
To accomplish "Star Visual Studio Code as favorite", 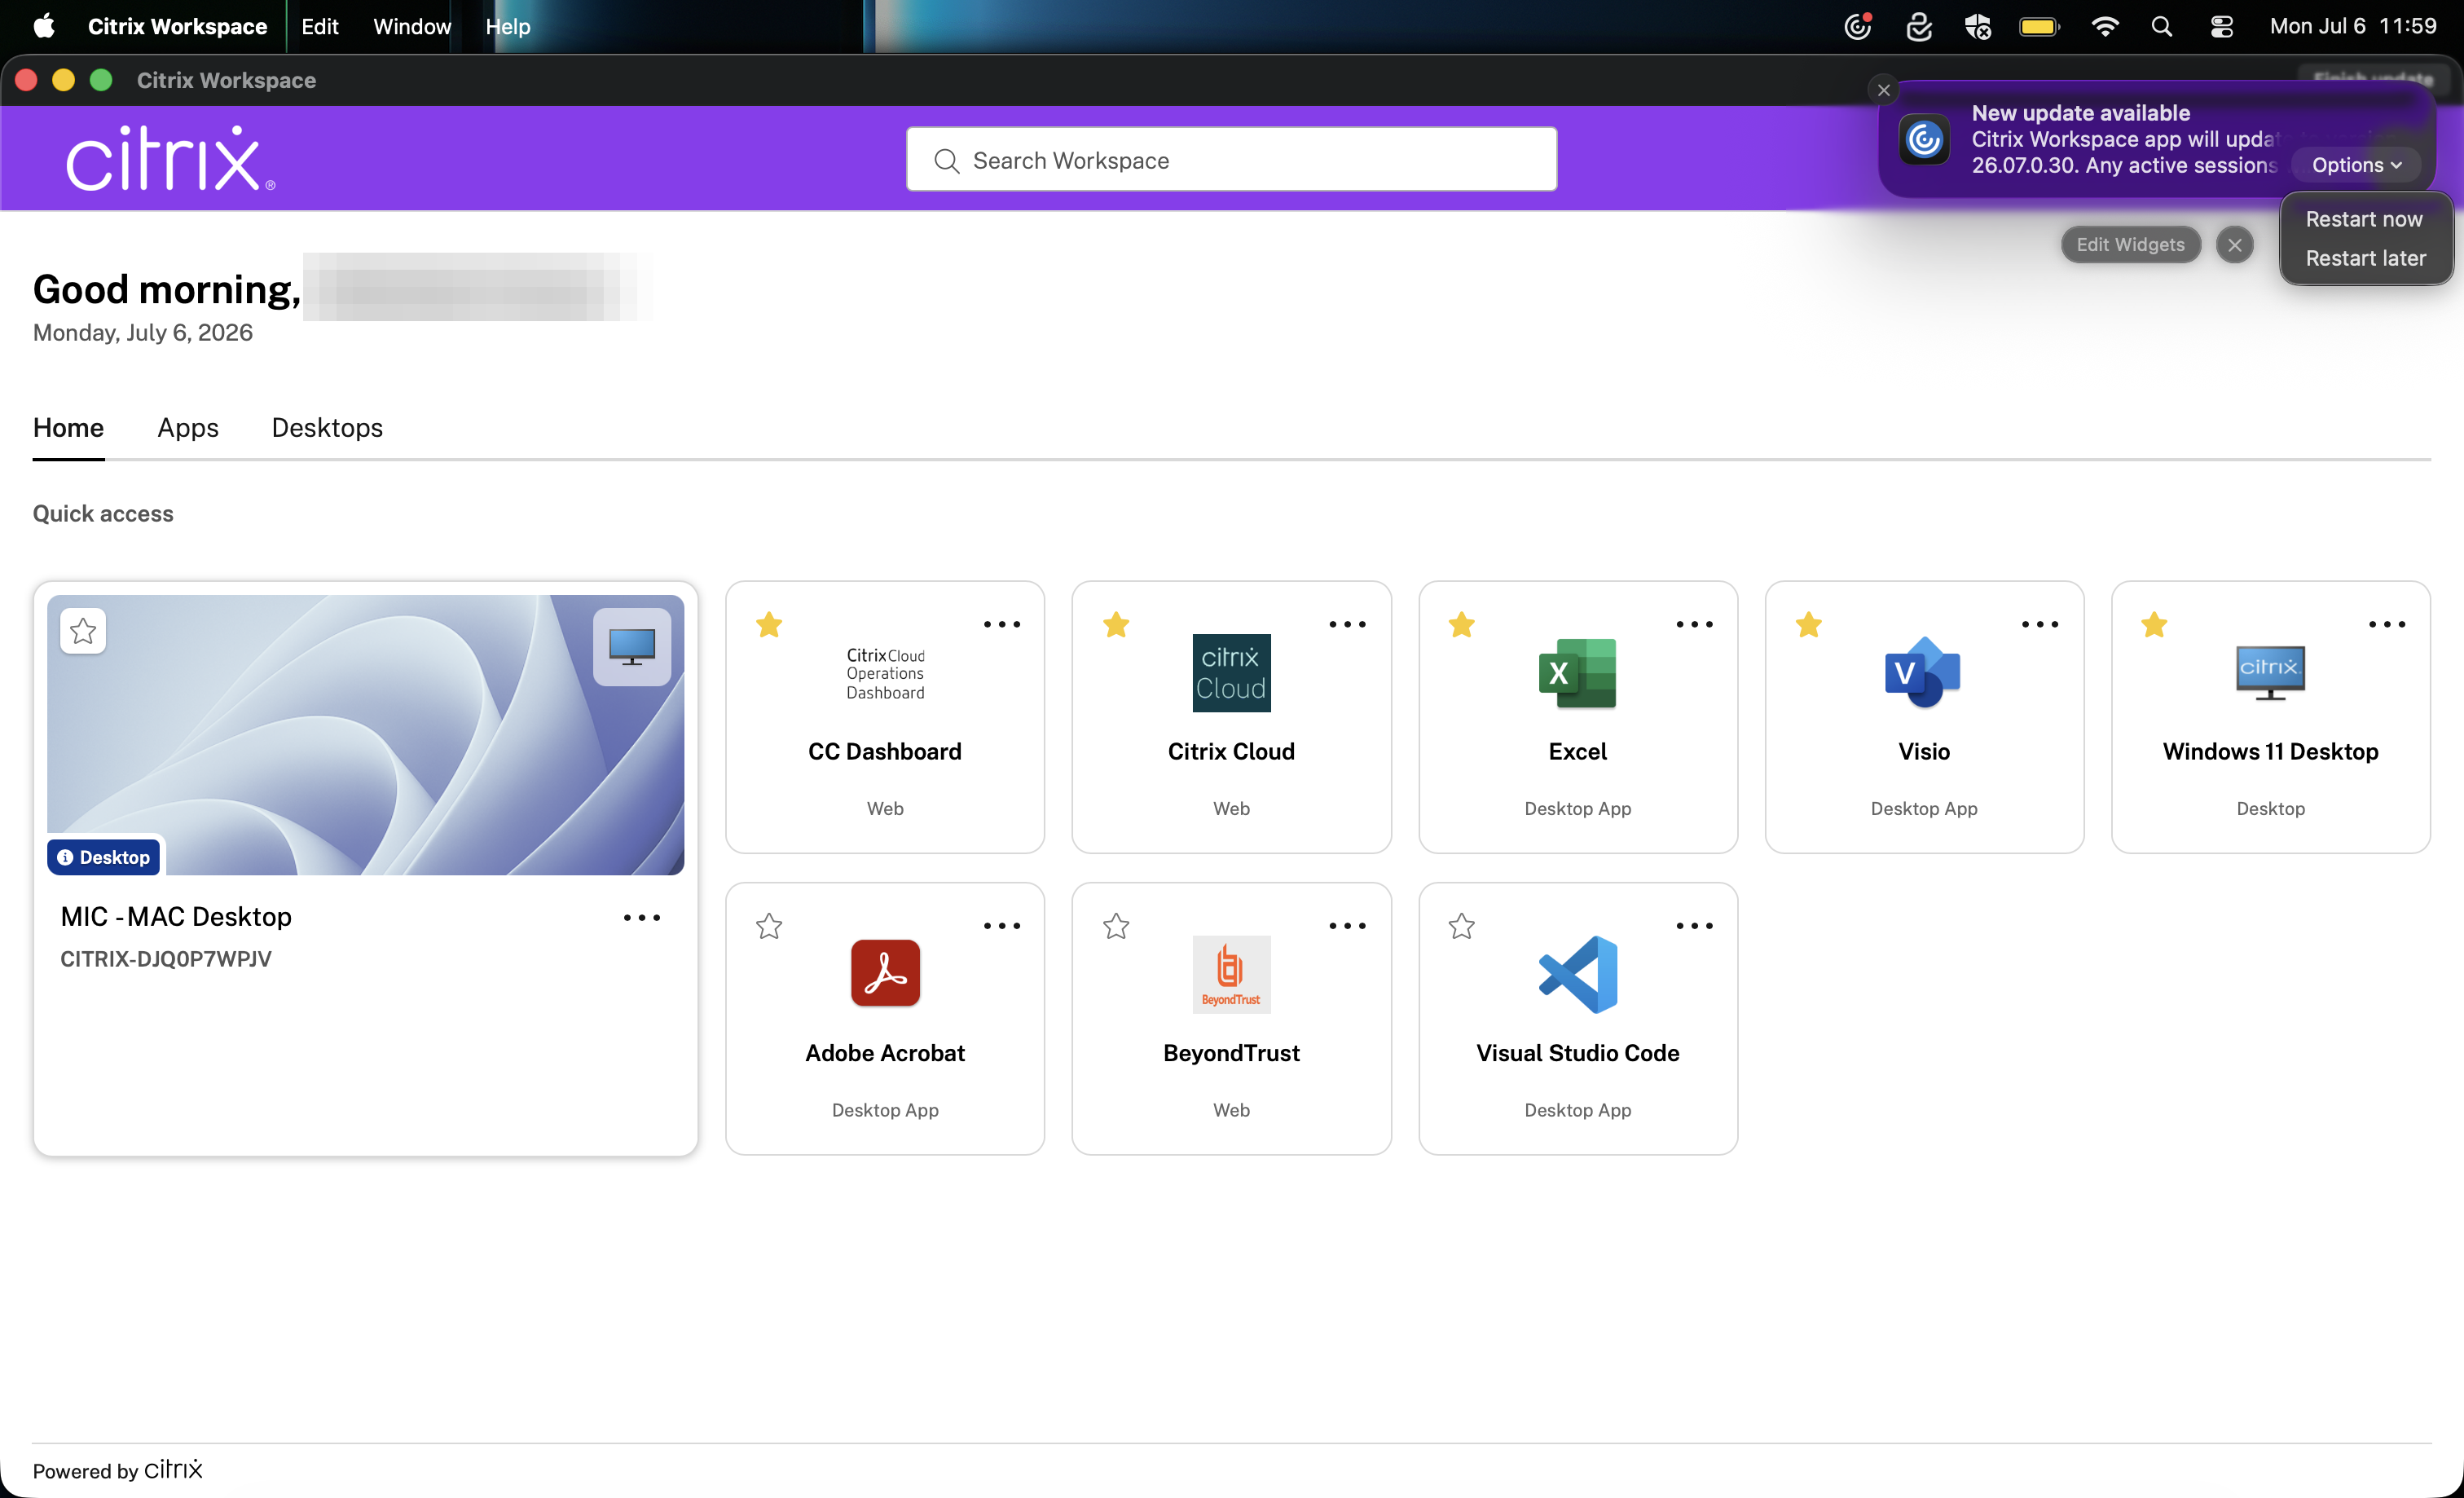I will pos(1462,926).
